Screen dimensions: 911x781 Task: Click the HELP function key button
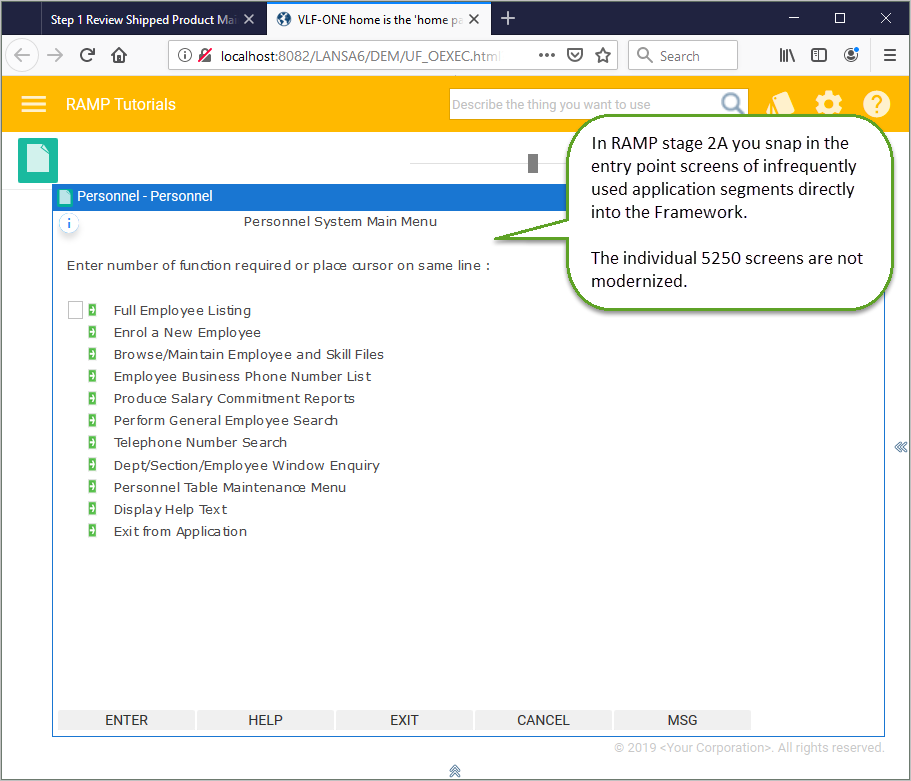click(x=265, y=720)
